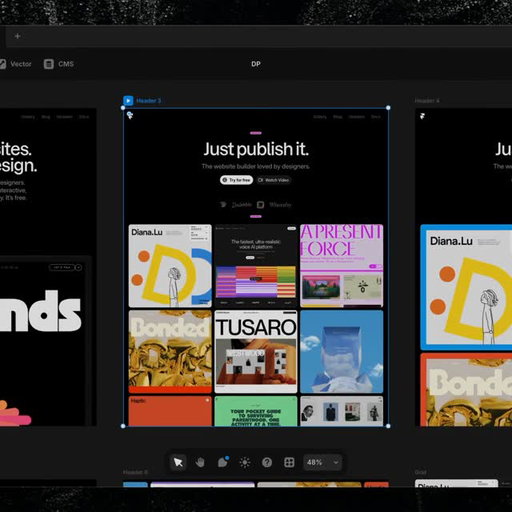Screen dimensions: 512x512
Task: Select the 'ites. esign.' heading in the left frame
Action: (x=18, y=157)
